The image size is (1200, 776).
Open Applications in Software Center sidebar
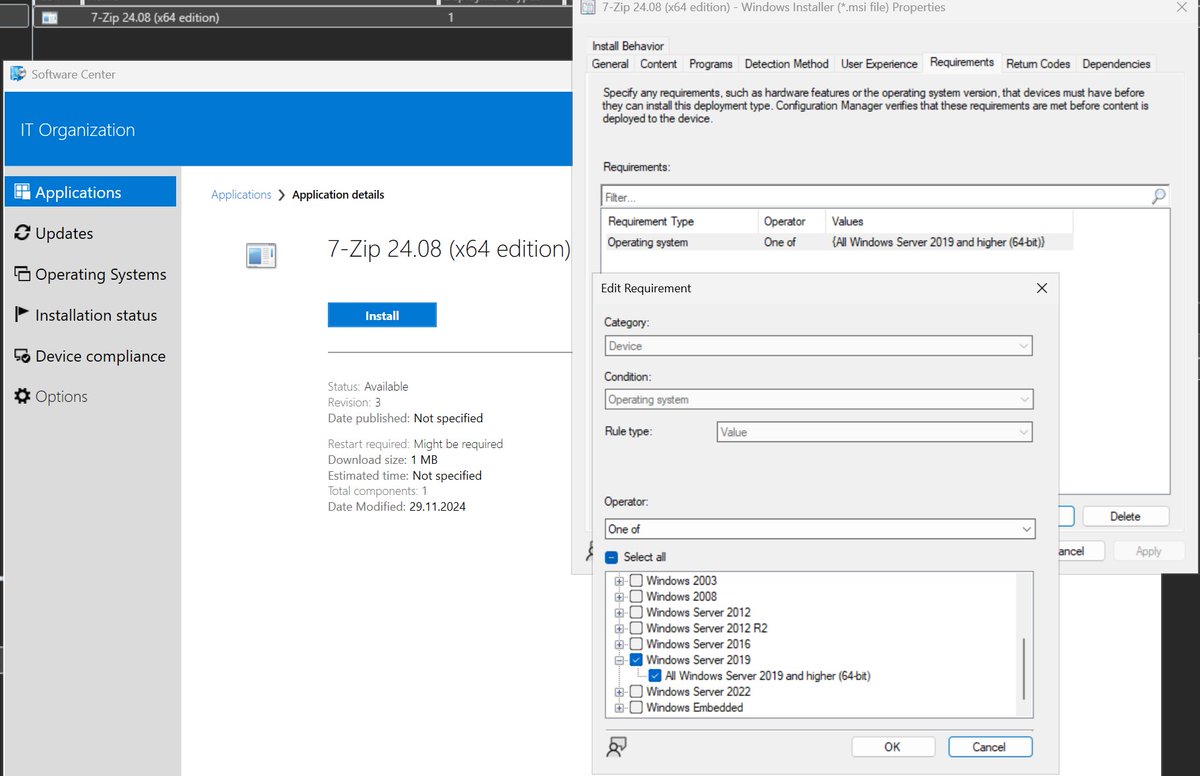click(90, 192)
